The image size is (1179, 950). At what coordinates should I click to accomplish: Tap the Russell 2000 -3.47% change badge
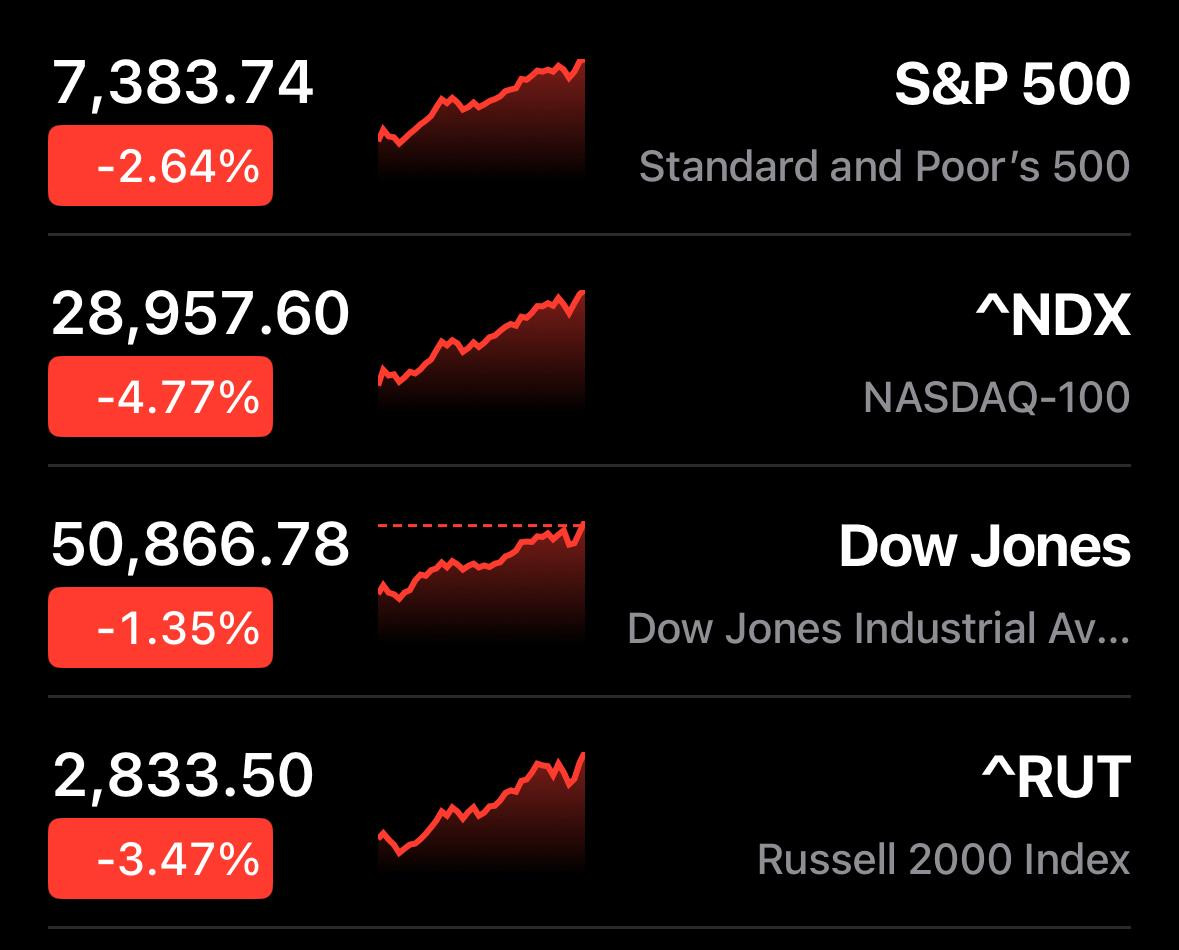160,858
